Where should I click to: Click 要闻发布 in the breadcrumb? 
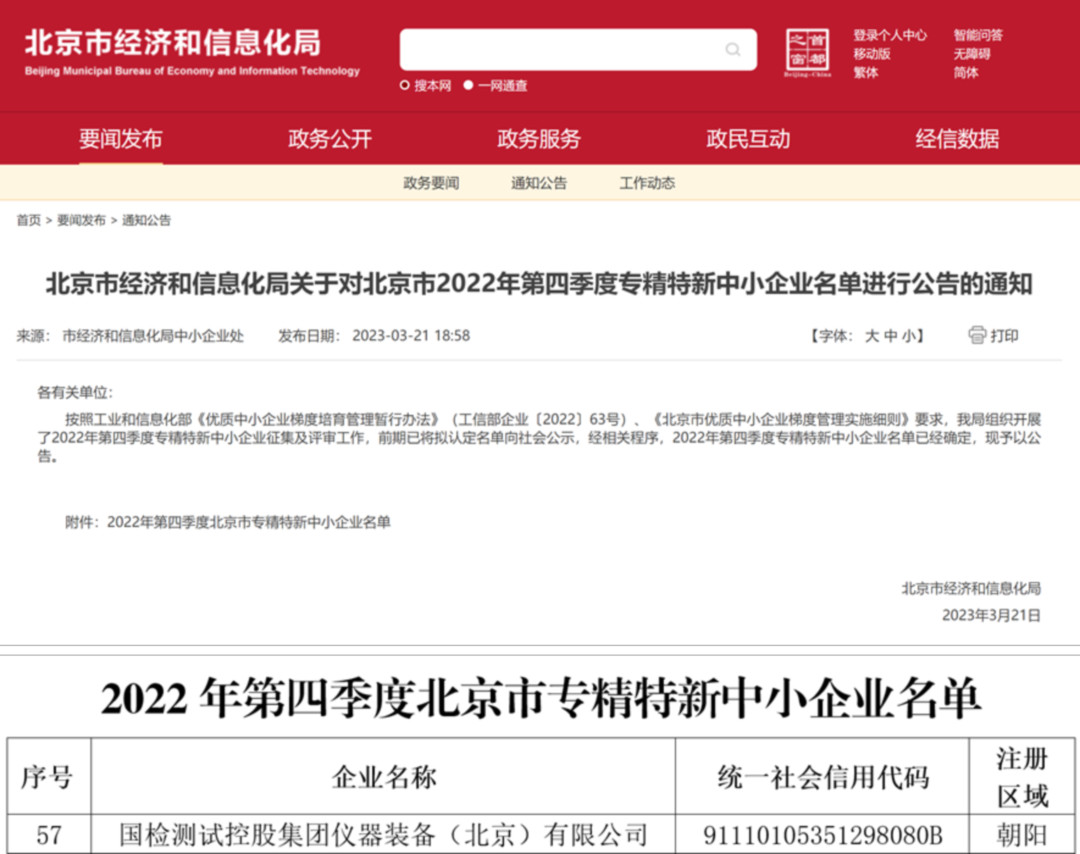click(81, 220)
